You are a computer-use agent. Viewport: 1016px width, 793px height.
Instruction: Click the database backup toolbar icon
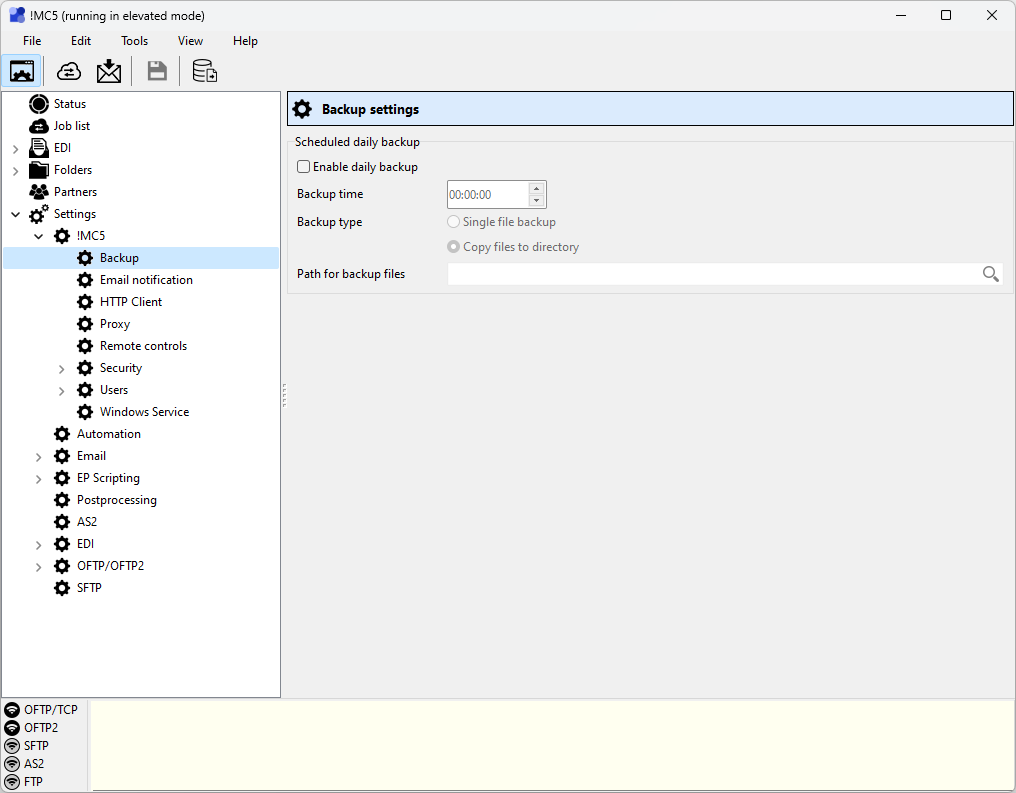[205, 71]
